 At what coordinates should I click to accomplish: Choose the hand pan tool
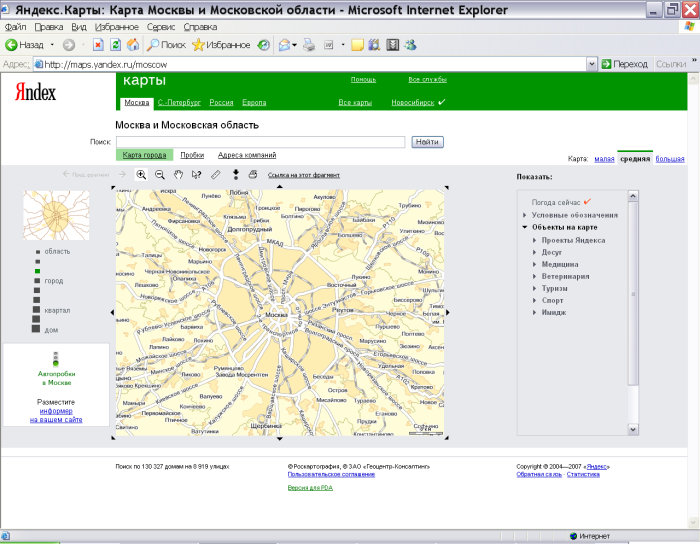point(178,175)
